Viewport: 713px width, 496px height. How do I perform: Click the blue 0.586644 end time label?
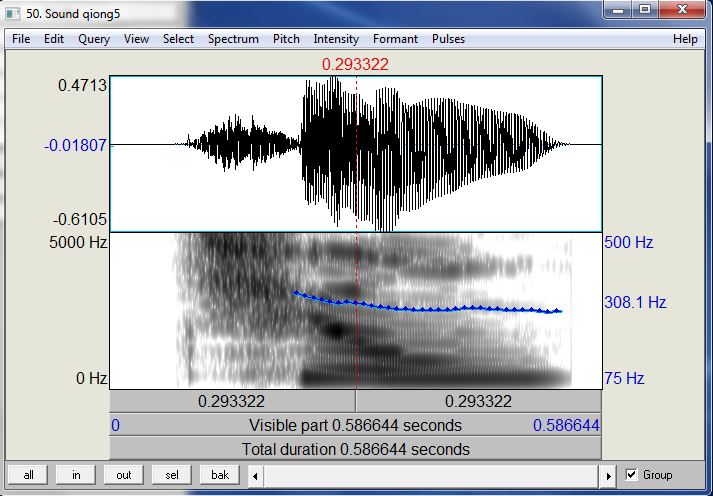pos(566,426)
